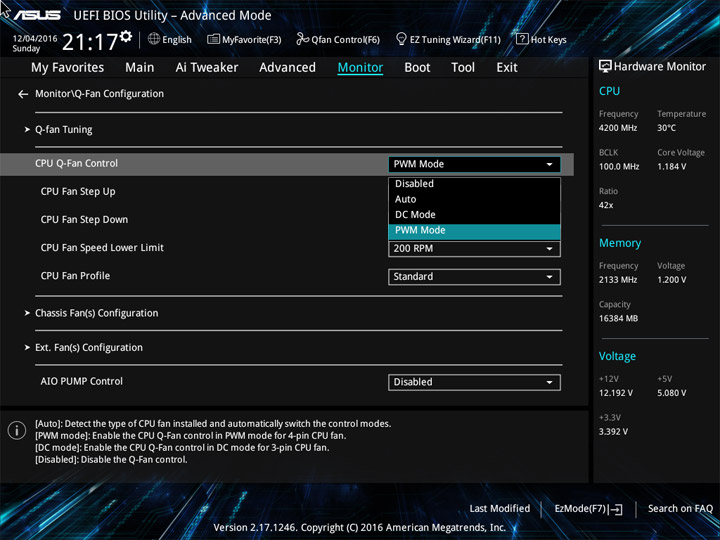Click the +12V reading 12.192 V
This screenshot has height=540, width=720.
(x=616, y=393)
